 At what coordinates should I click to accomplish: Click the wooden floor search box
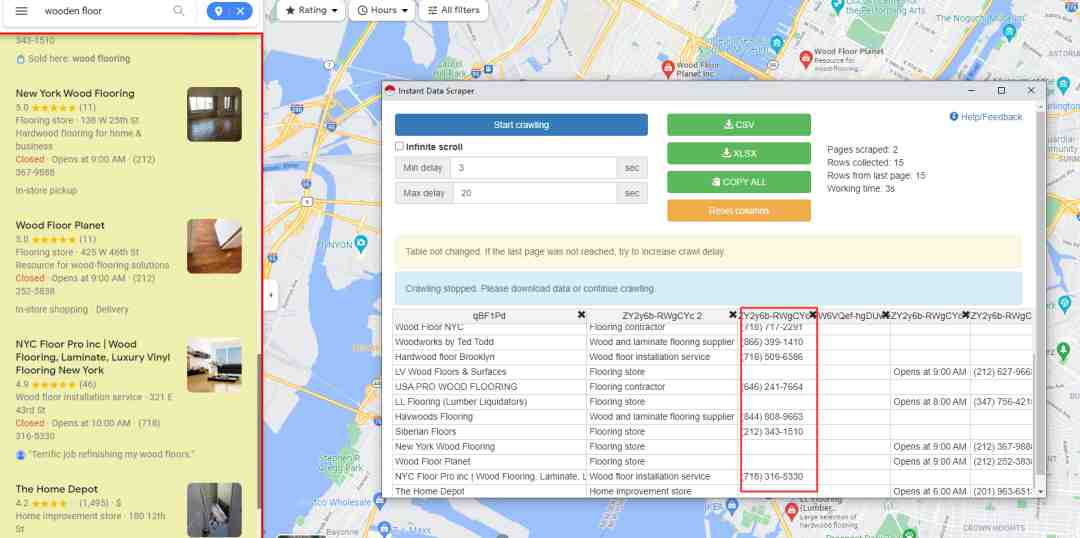click(103, 11)
